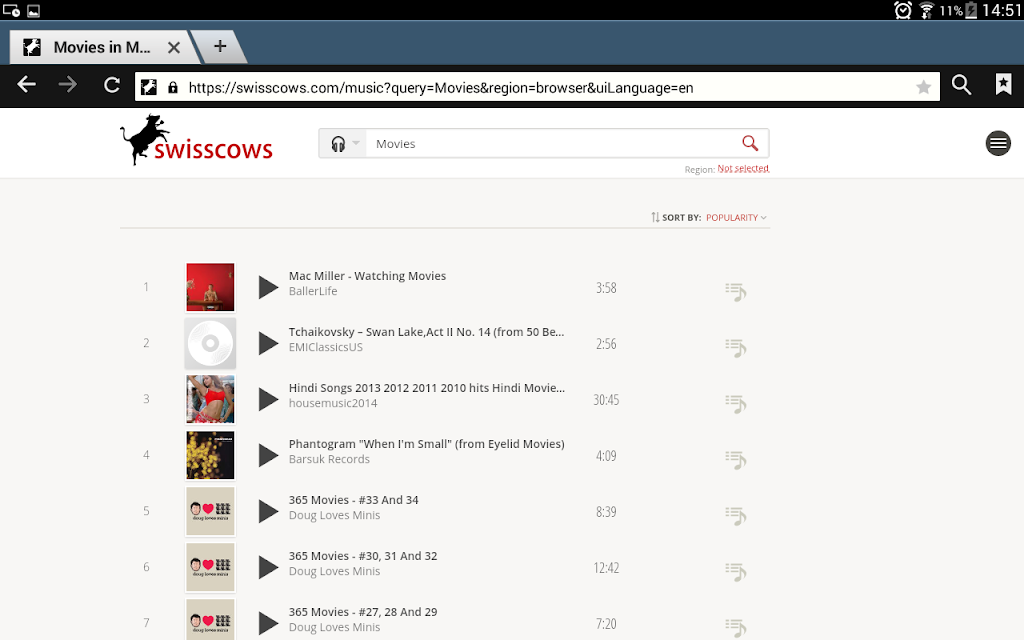The image size is (1024, 640).
Task: Add Mac Miller track to playlist
Action: click(x=735, y=292)
